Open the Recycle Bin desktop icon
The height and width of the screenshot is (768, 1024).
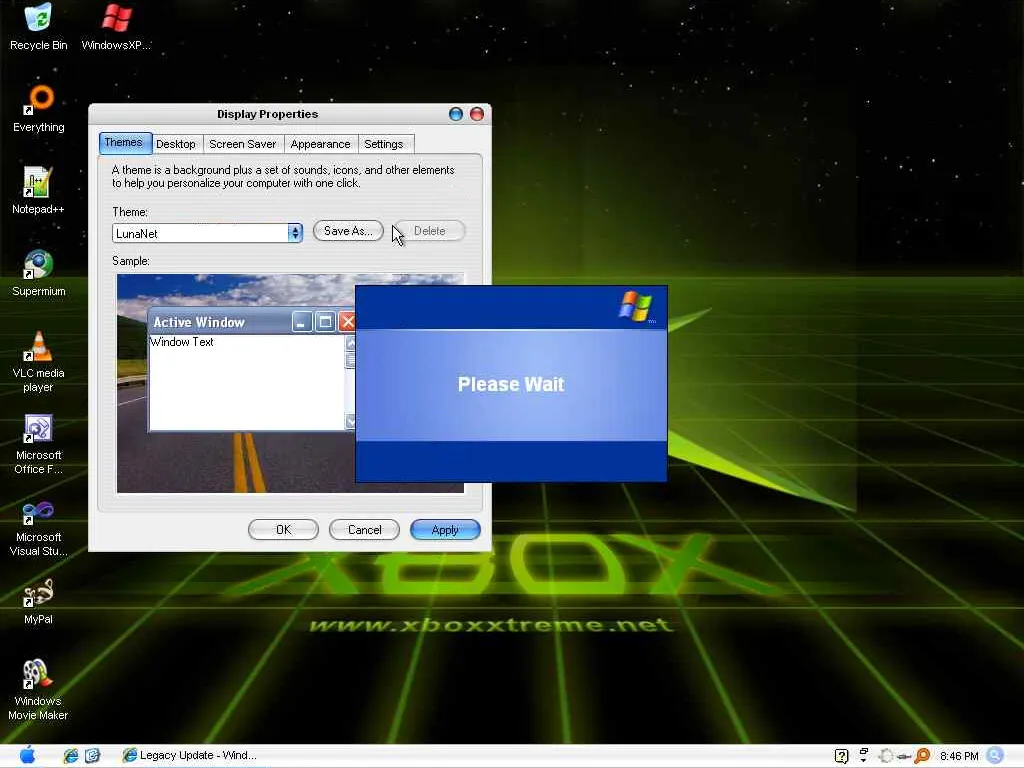pyautogui.click(x=38, y=26)
